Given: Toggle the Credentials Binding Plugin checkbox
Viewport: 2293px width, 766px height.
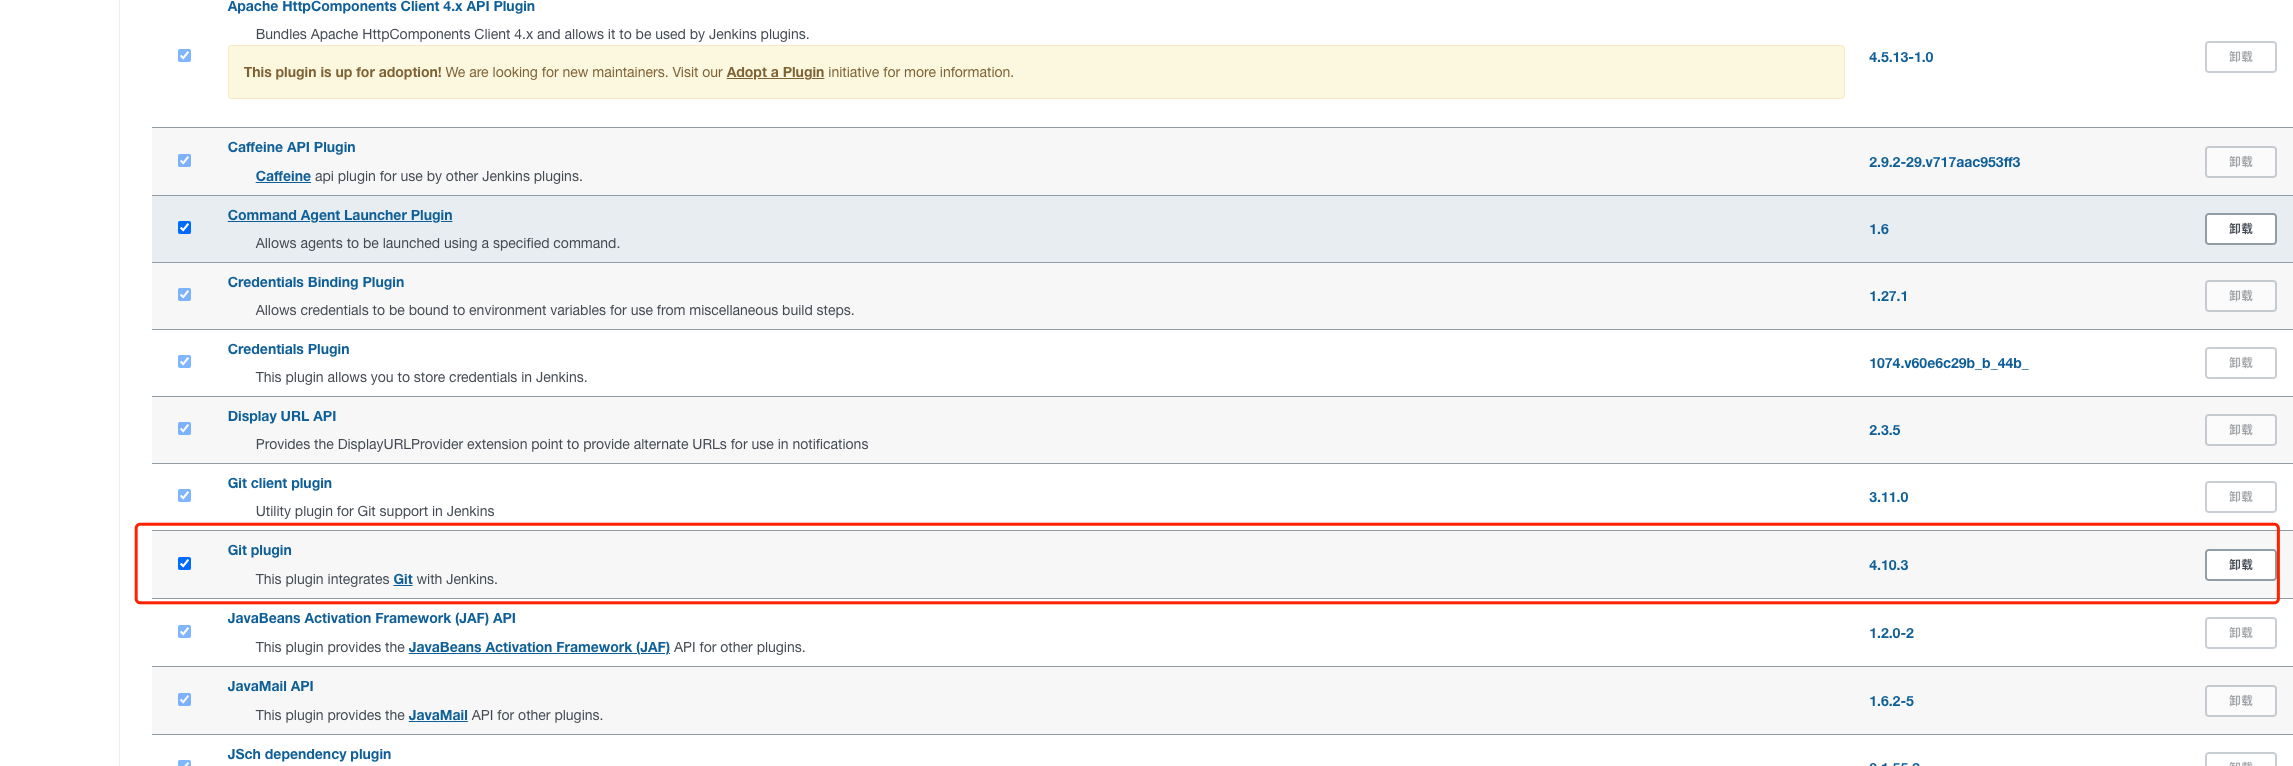Looking at the screenshot, I should pos(184,295).
